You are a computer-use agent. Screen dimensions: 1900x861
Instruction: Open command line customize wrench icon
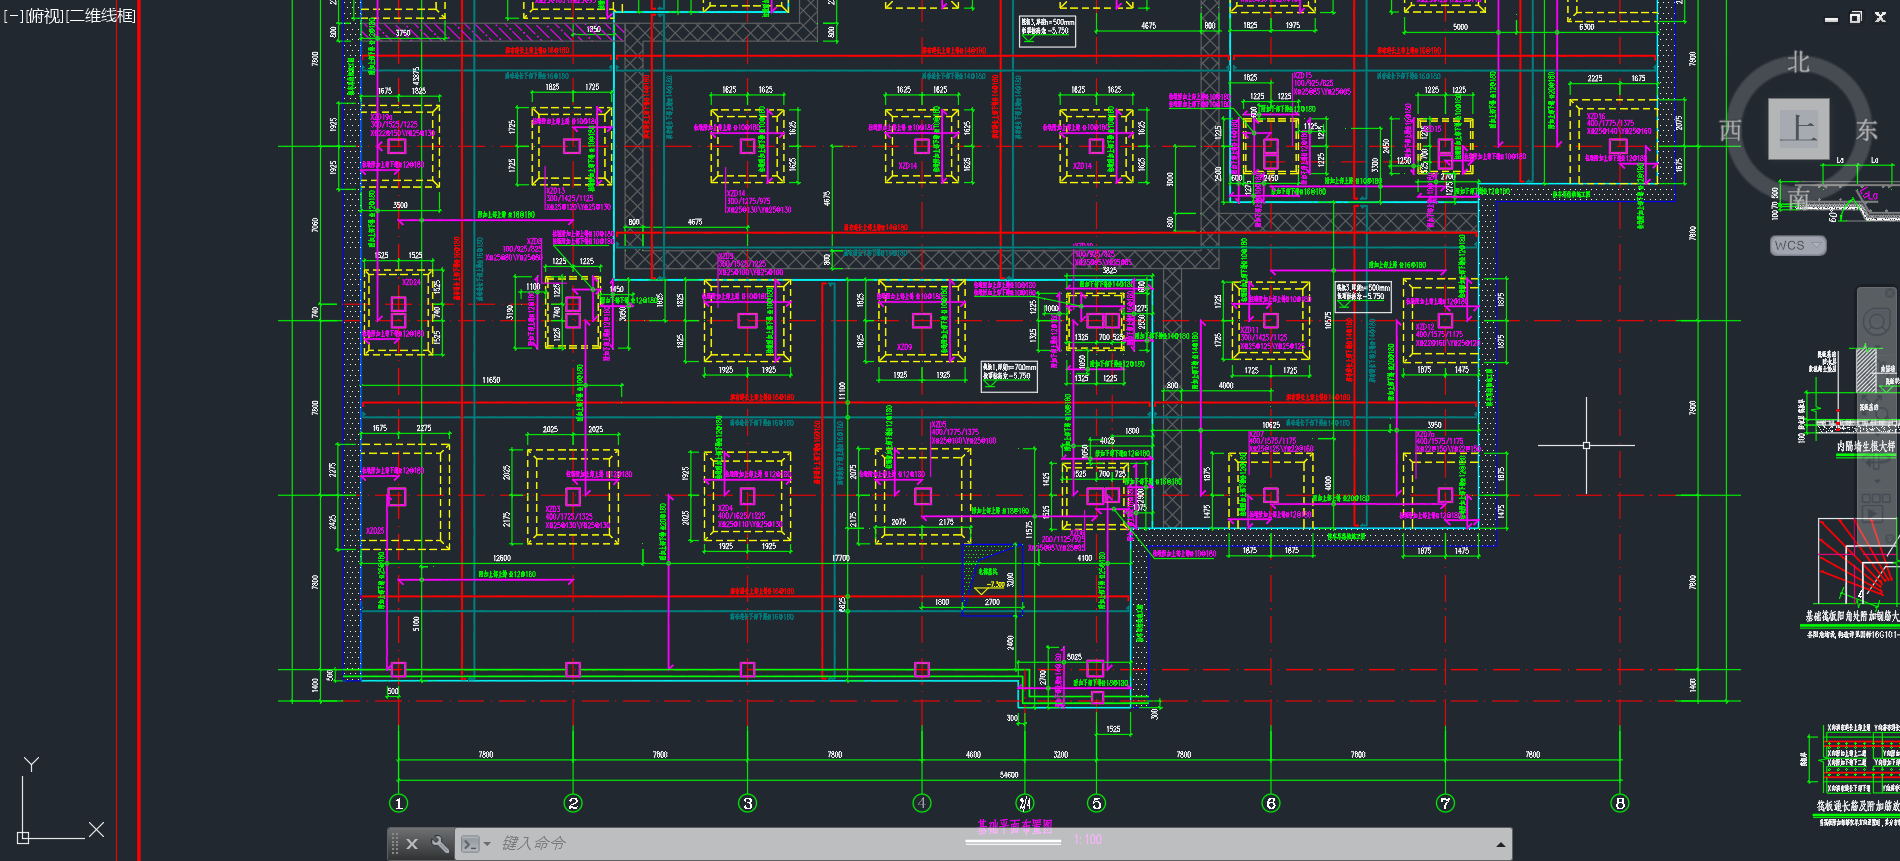439,844
